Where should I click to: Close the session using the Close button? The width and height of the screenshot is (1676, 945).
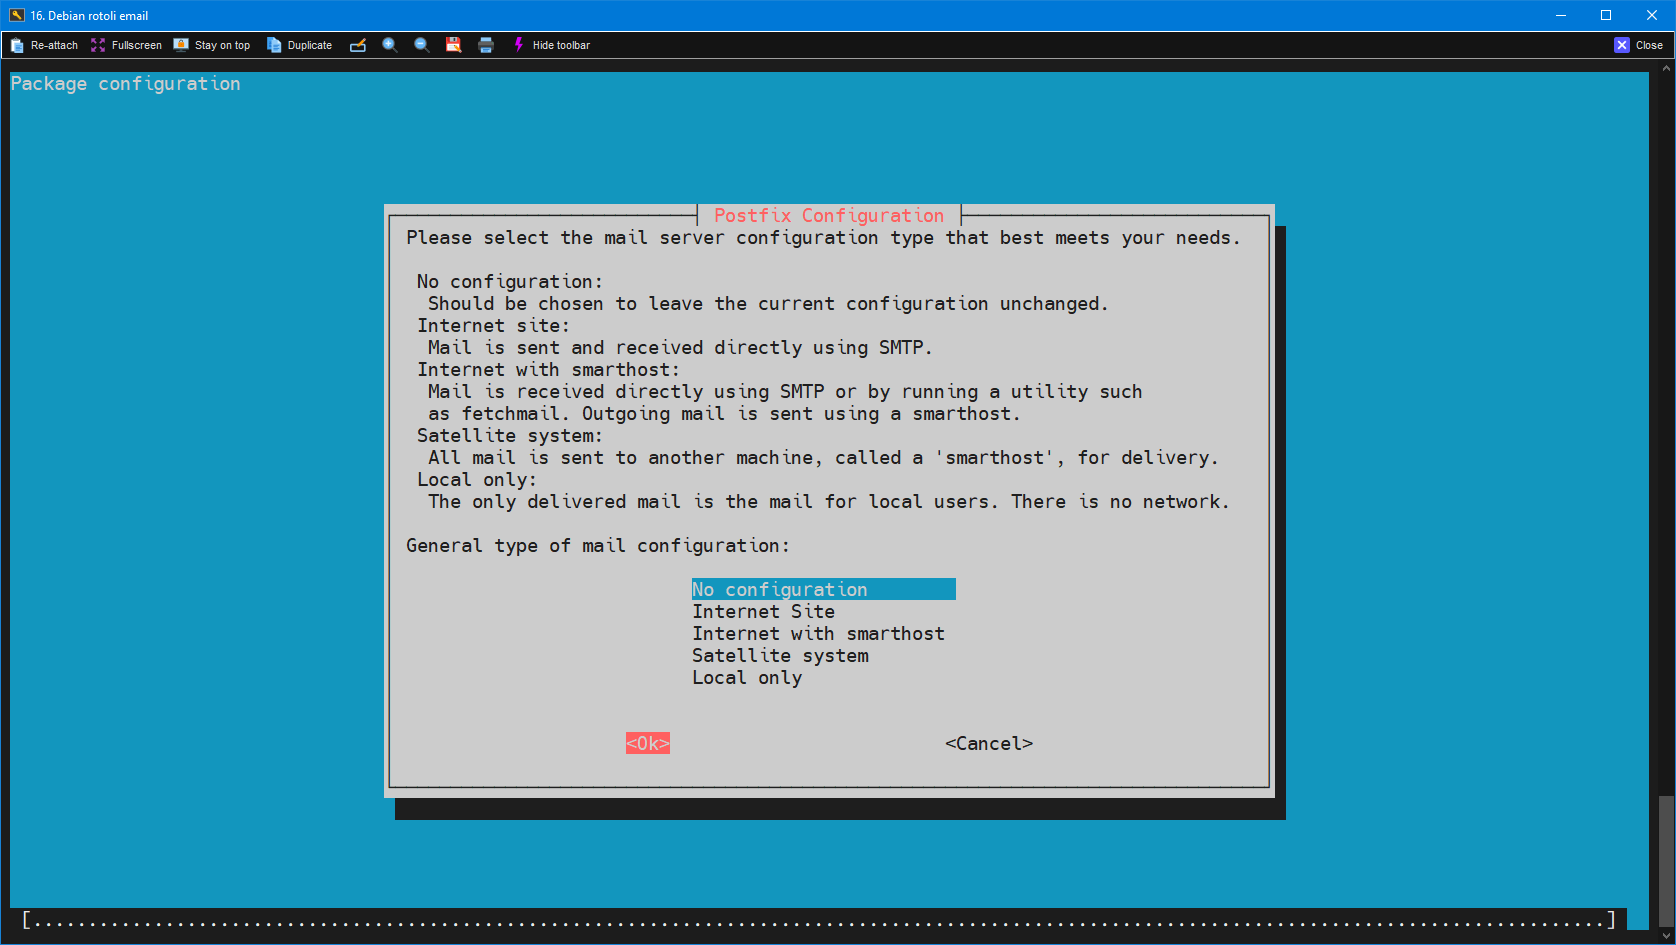(x=1639, y=45)
